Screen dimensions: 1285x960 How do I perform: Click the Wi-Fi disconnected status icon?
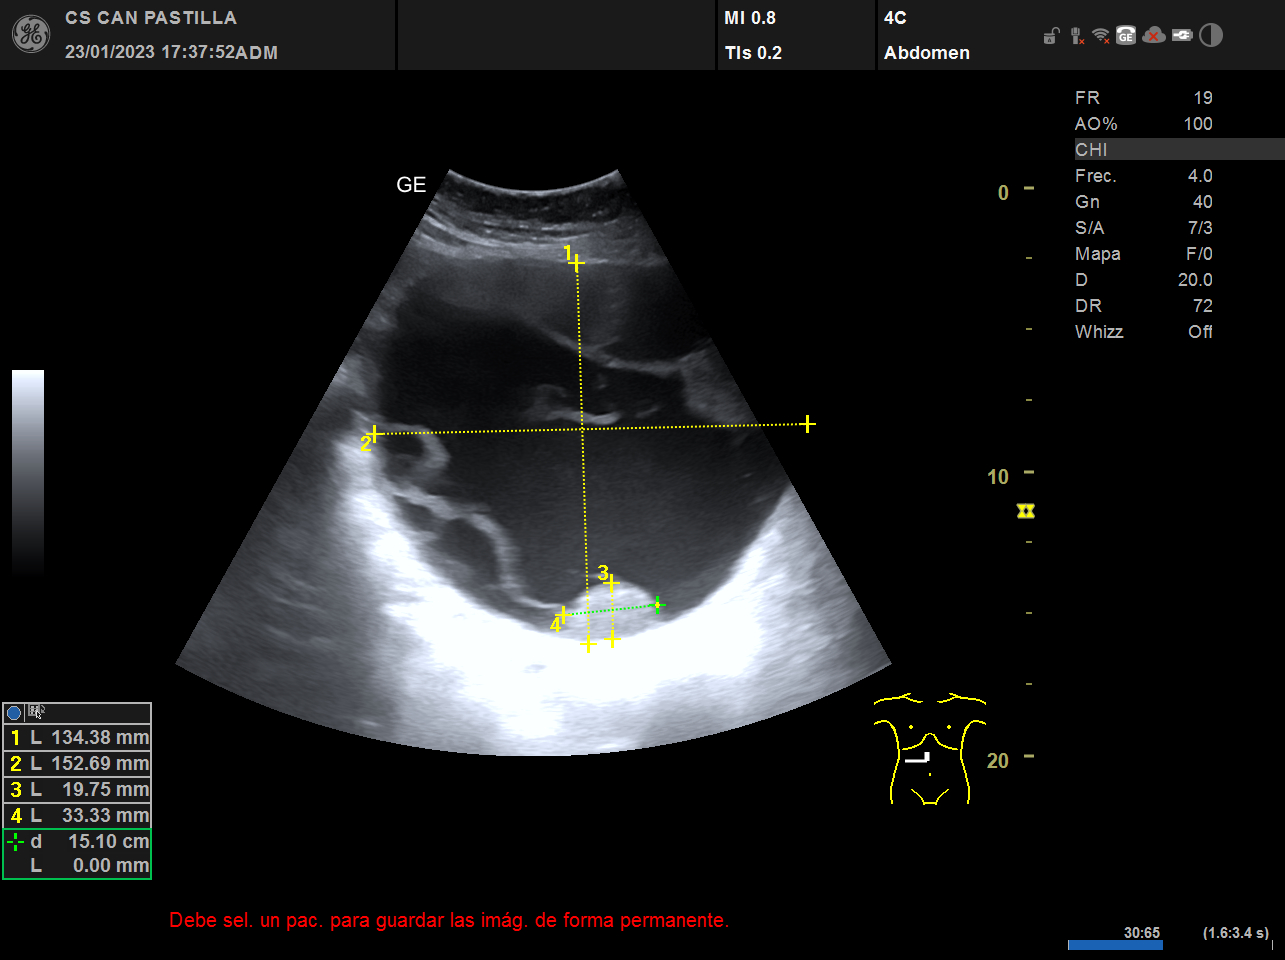[1101, 36]
